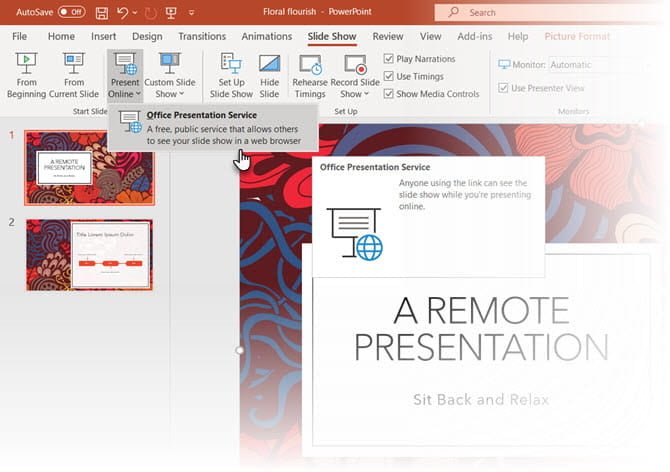
Task: Click the A REMOTE PRESENTATION title
Action: click(x=481, y=328)
